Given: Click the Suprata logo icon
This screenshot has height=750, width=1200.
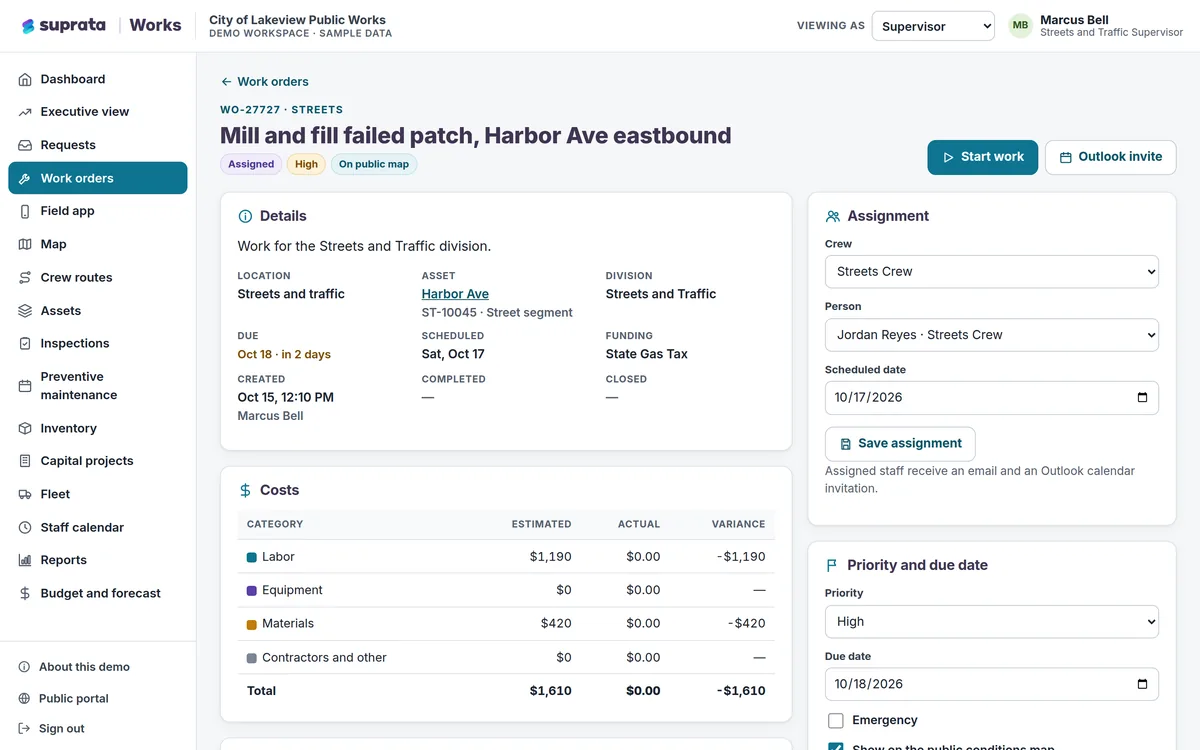Looking at the screenshot, I should tap(28, 26).
